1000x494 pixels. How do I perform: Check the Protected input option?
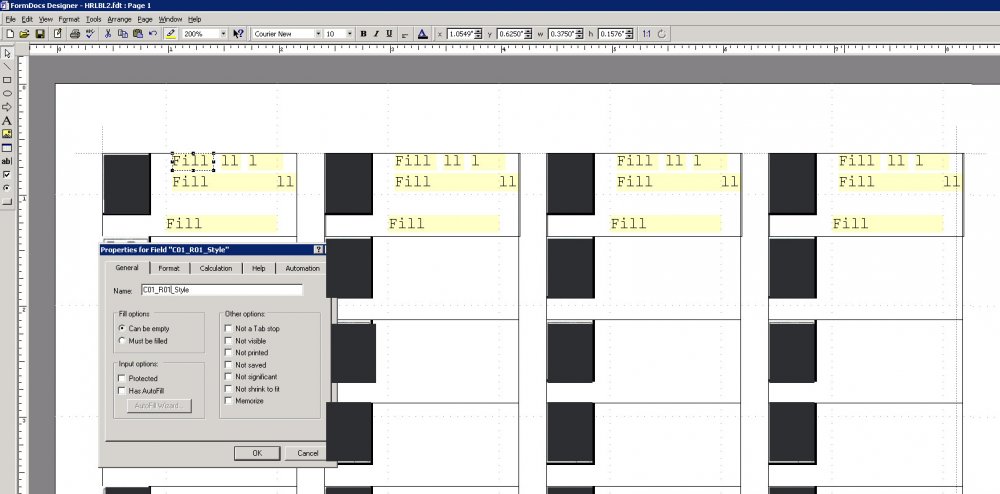(x=122, y=378)
